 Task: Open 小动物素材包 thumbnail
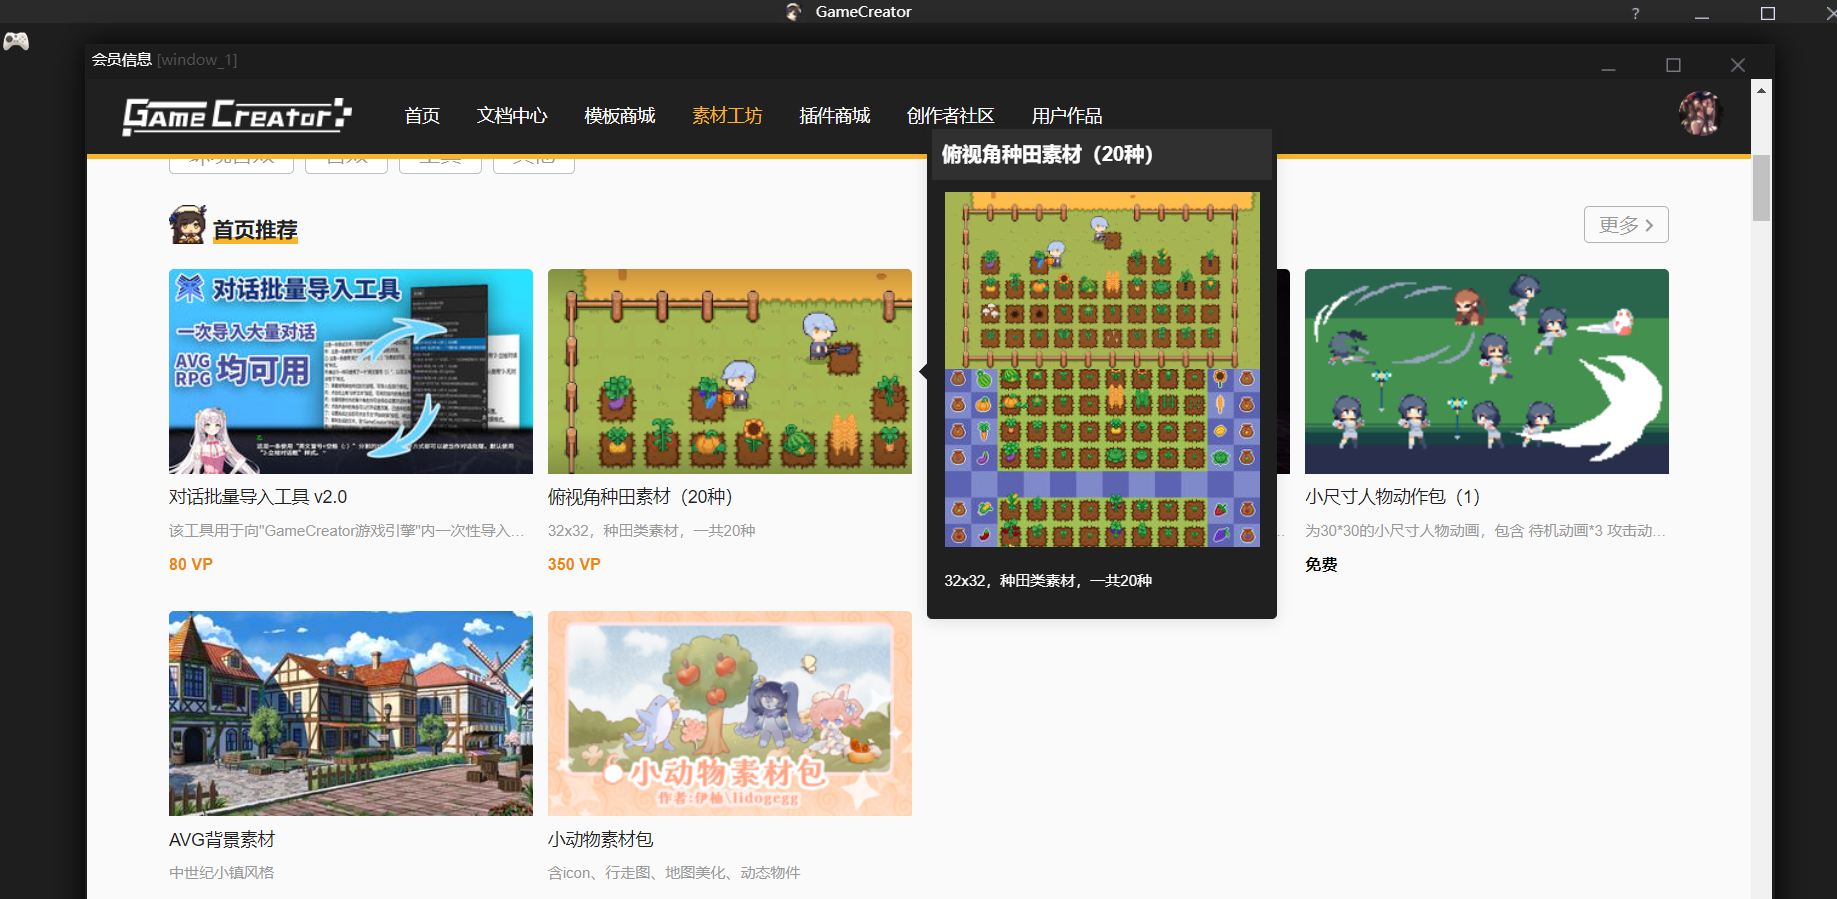[x=730, y=713]
